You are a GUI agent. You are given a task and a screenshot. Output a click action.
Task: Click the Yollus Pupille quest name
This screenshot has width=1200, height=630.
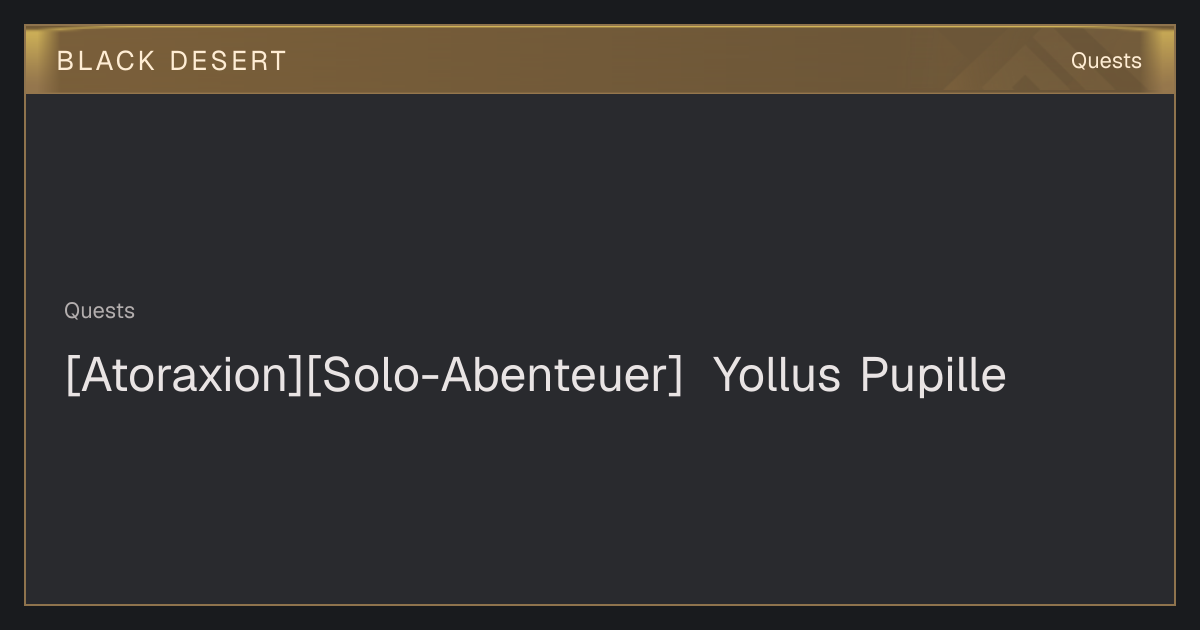tap(860, 376)
